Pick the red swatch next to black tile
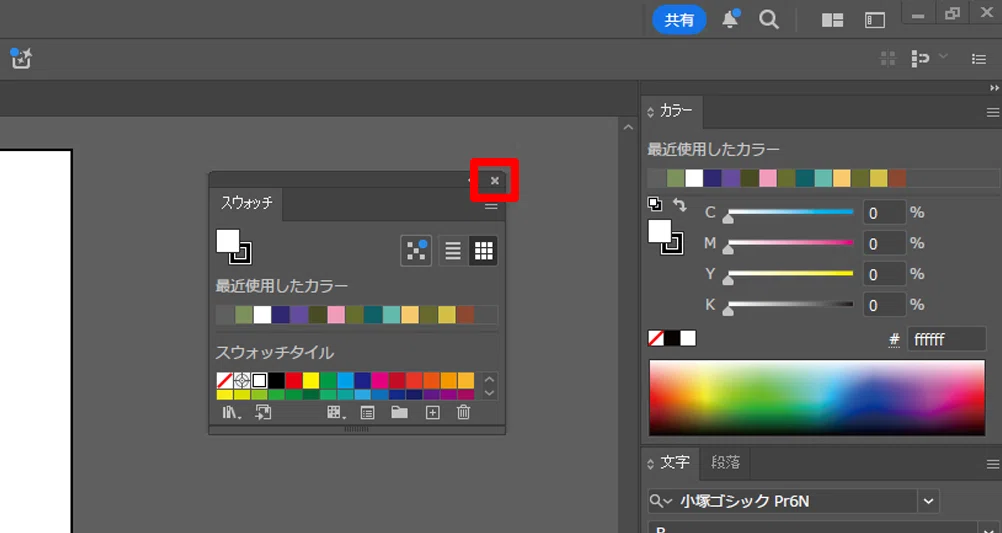The width and height of the screenshot is (1002, 533). 293,381
